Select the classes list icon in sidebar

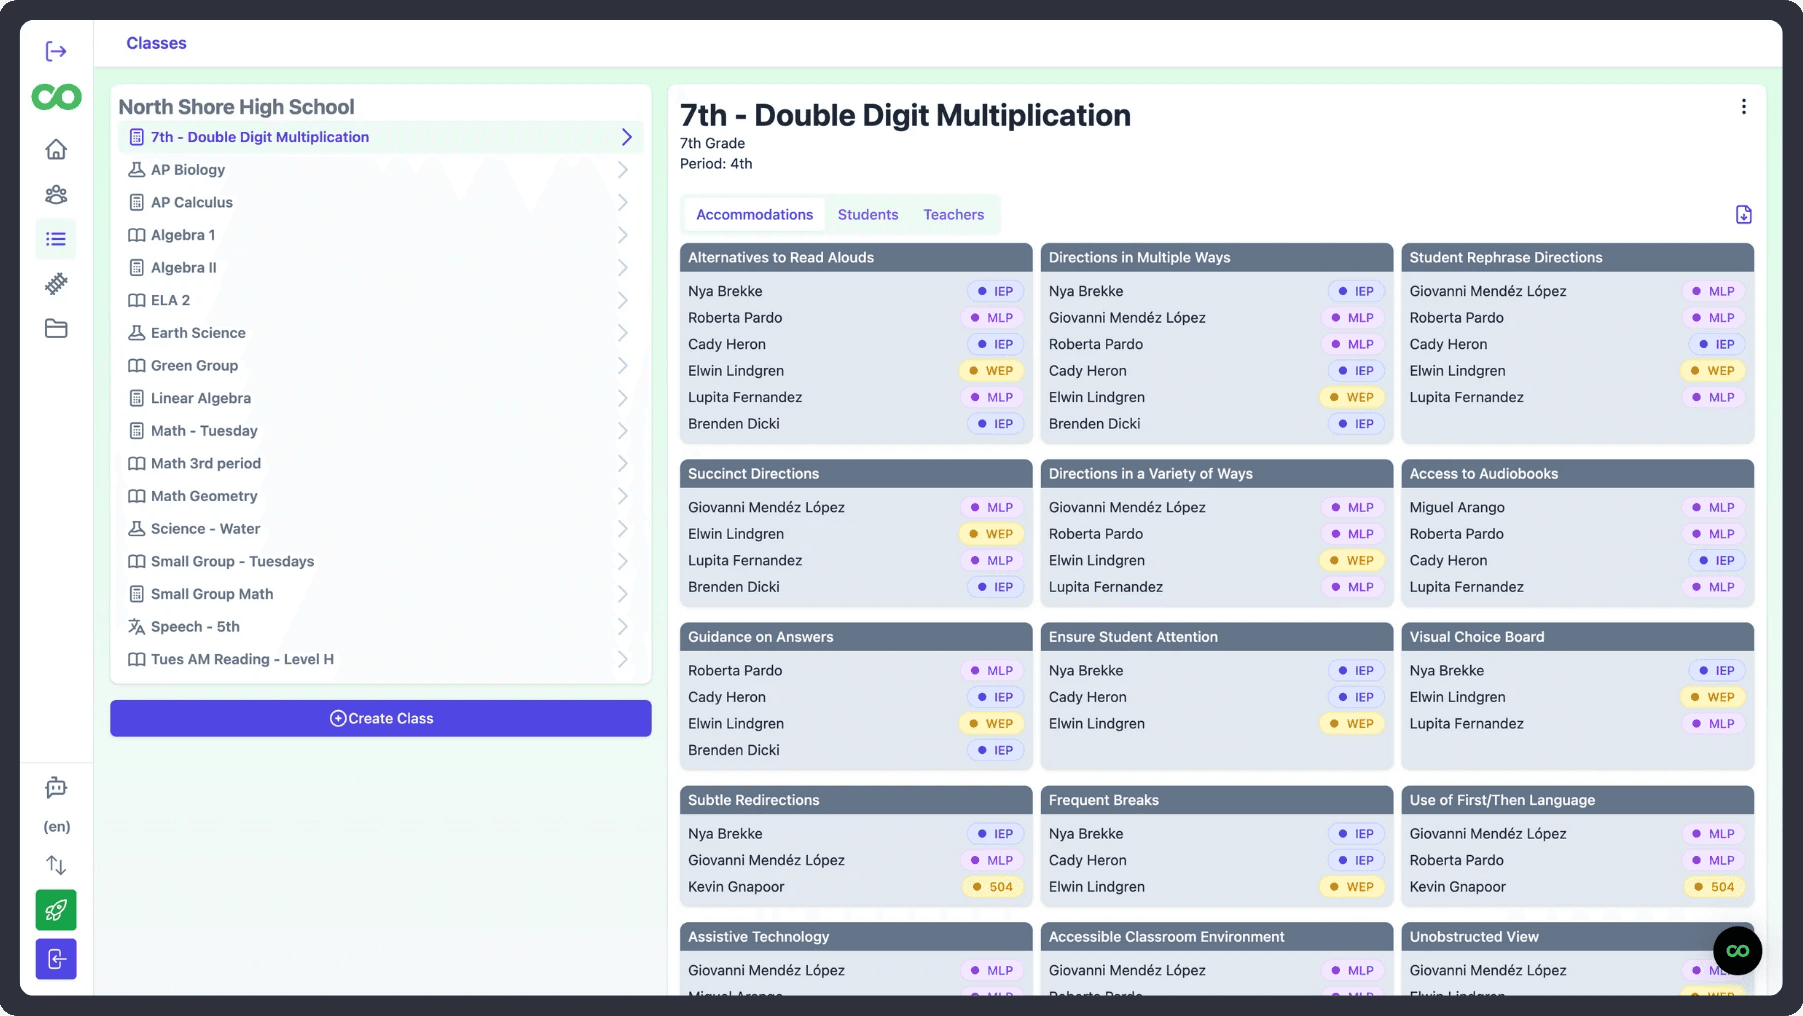[56, 239]
